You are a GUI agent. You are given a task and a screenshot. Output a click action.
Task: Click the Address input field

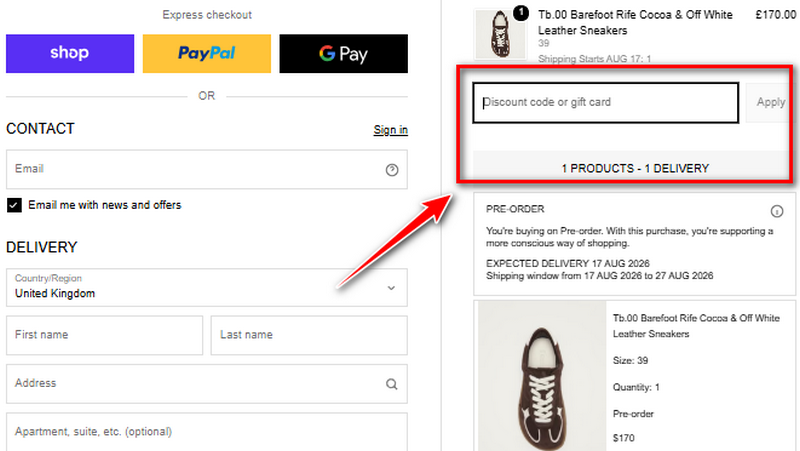click(x=207, y=384)
